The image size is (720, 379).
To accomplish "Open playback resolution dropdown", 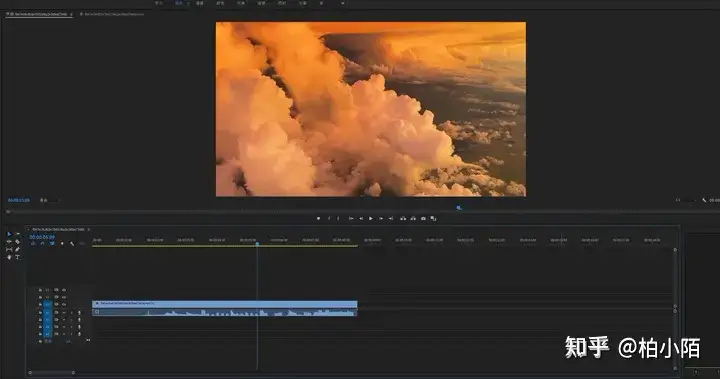I will coord(686,200).
